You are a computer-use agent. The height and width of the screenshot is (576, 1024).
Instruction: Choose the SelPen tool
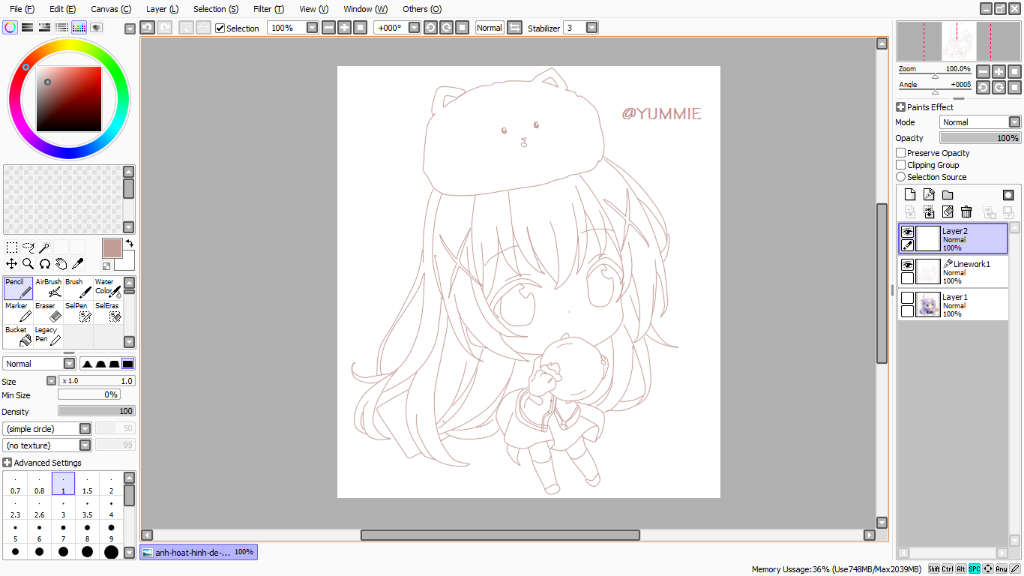78,312
